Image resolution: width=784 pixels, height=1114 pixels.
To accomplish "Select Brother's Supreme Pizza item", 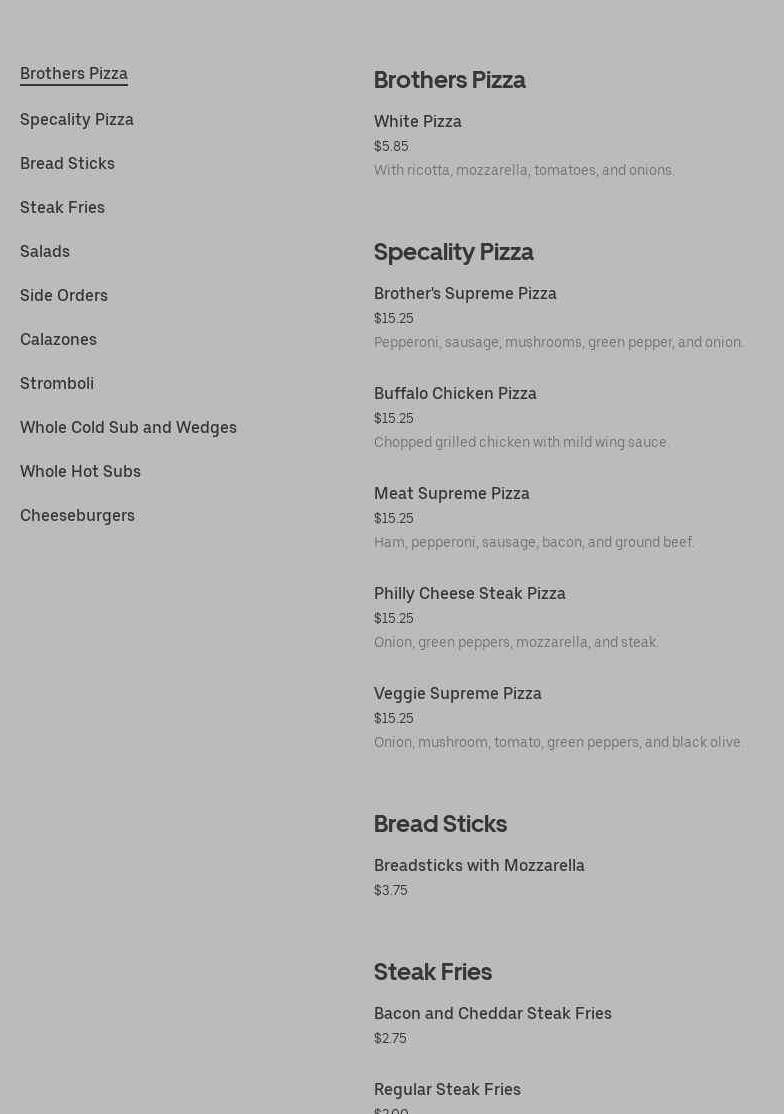I will (x=465, y=294).
